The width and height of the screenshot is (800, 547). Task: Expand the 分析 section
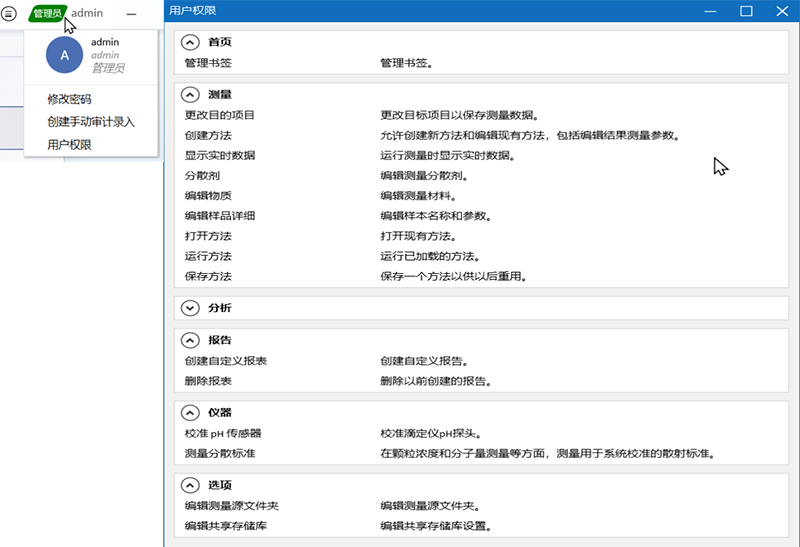(190, 308)
